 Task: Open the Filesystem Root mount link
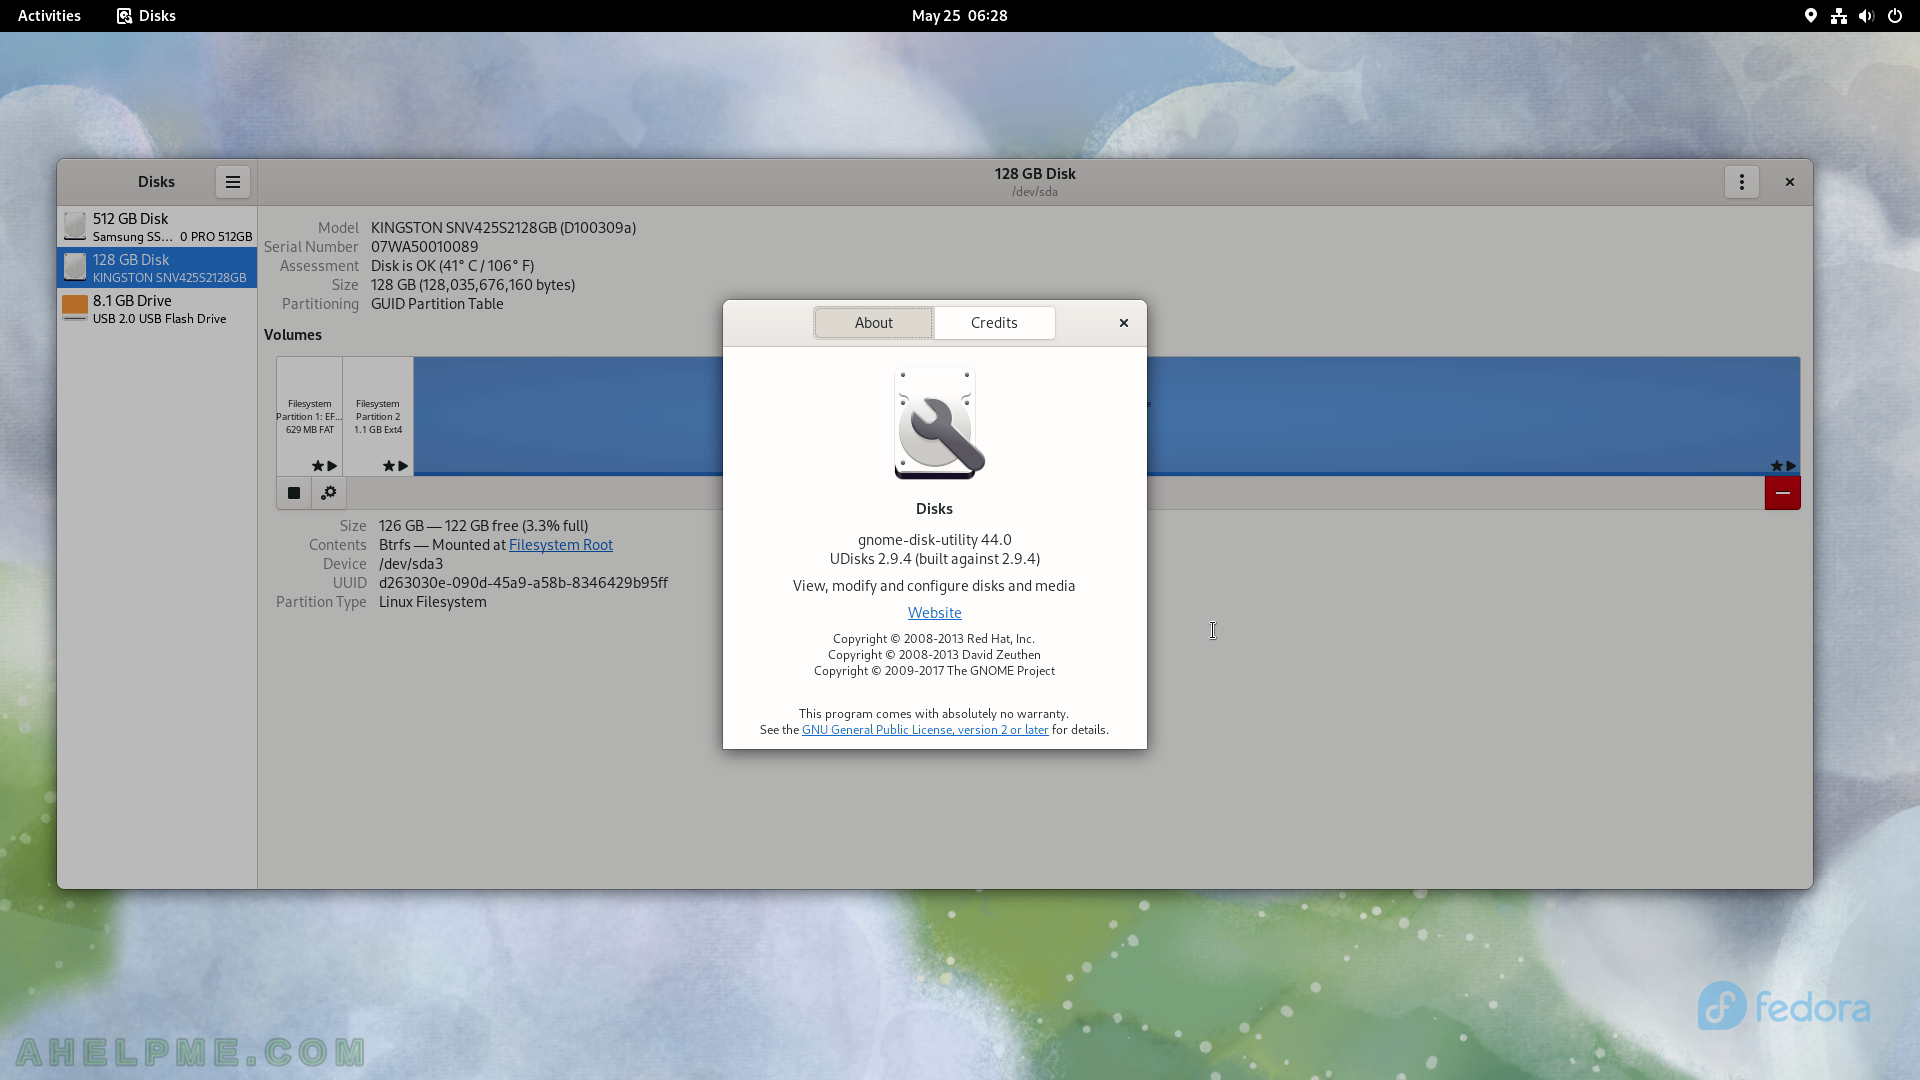pyautogui.click(x=561, y=545)
